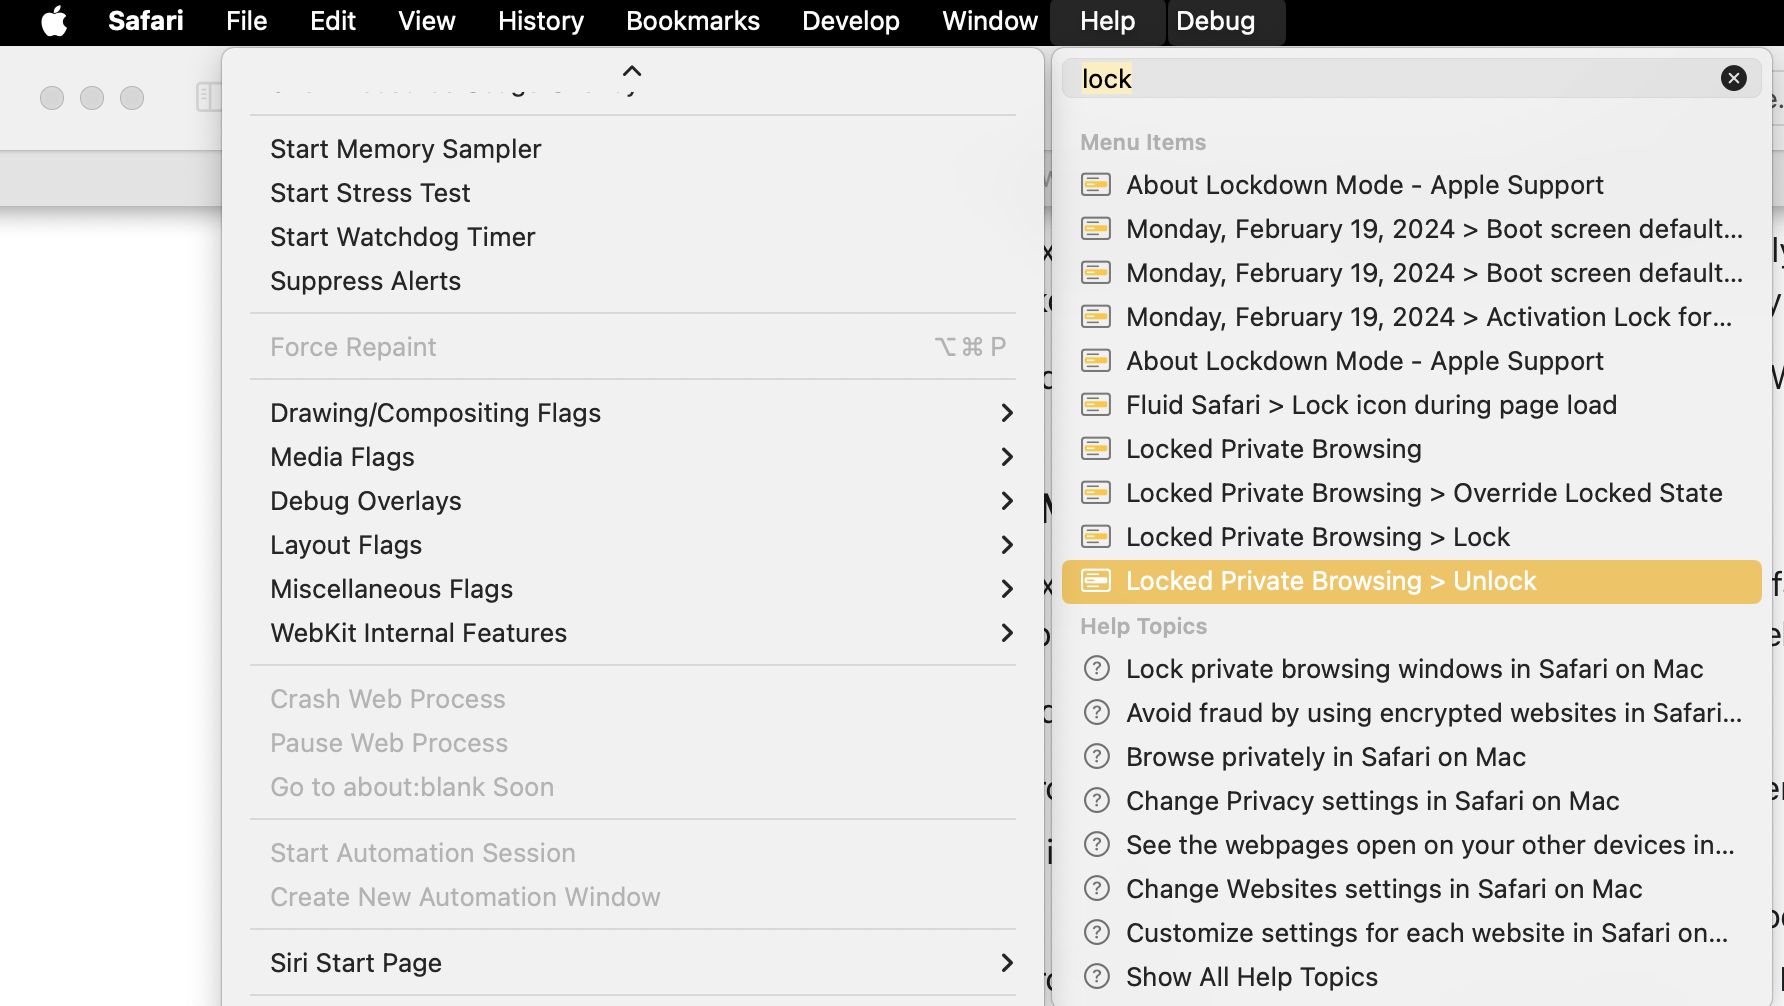The image size is (1784, 1006).
Task: Choose Suppress Alerts menu item
Action: (365, 281)
